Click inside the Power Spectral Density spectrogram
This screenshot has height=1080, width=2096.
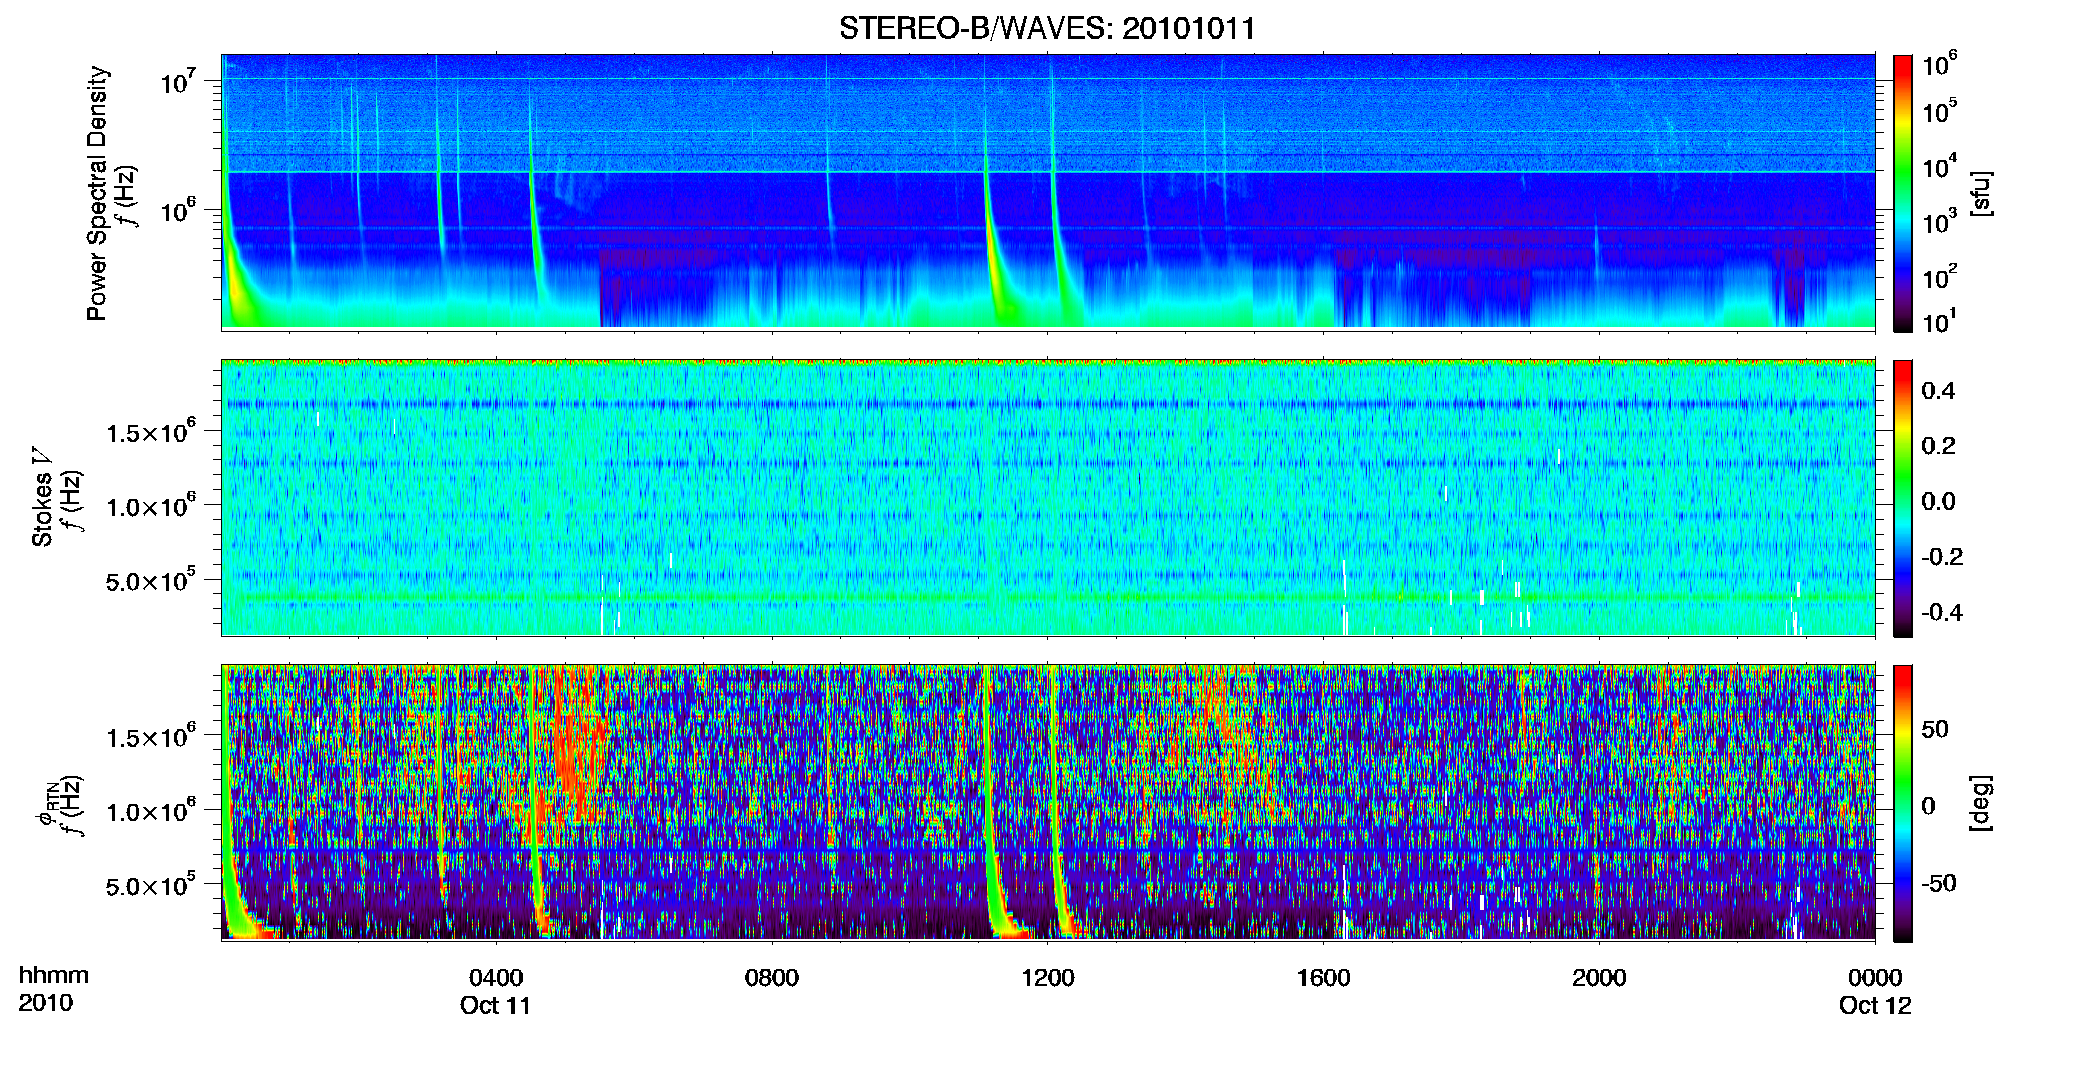tap(1048, 192)
